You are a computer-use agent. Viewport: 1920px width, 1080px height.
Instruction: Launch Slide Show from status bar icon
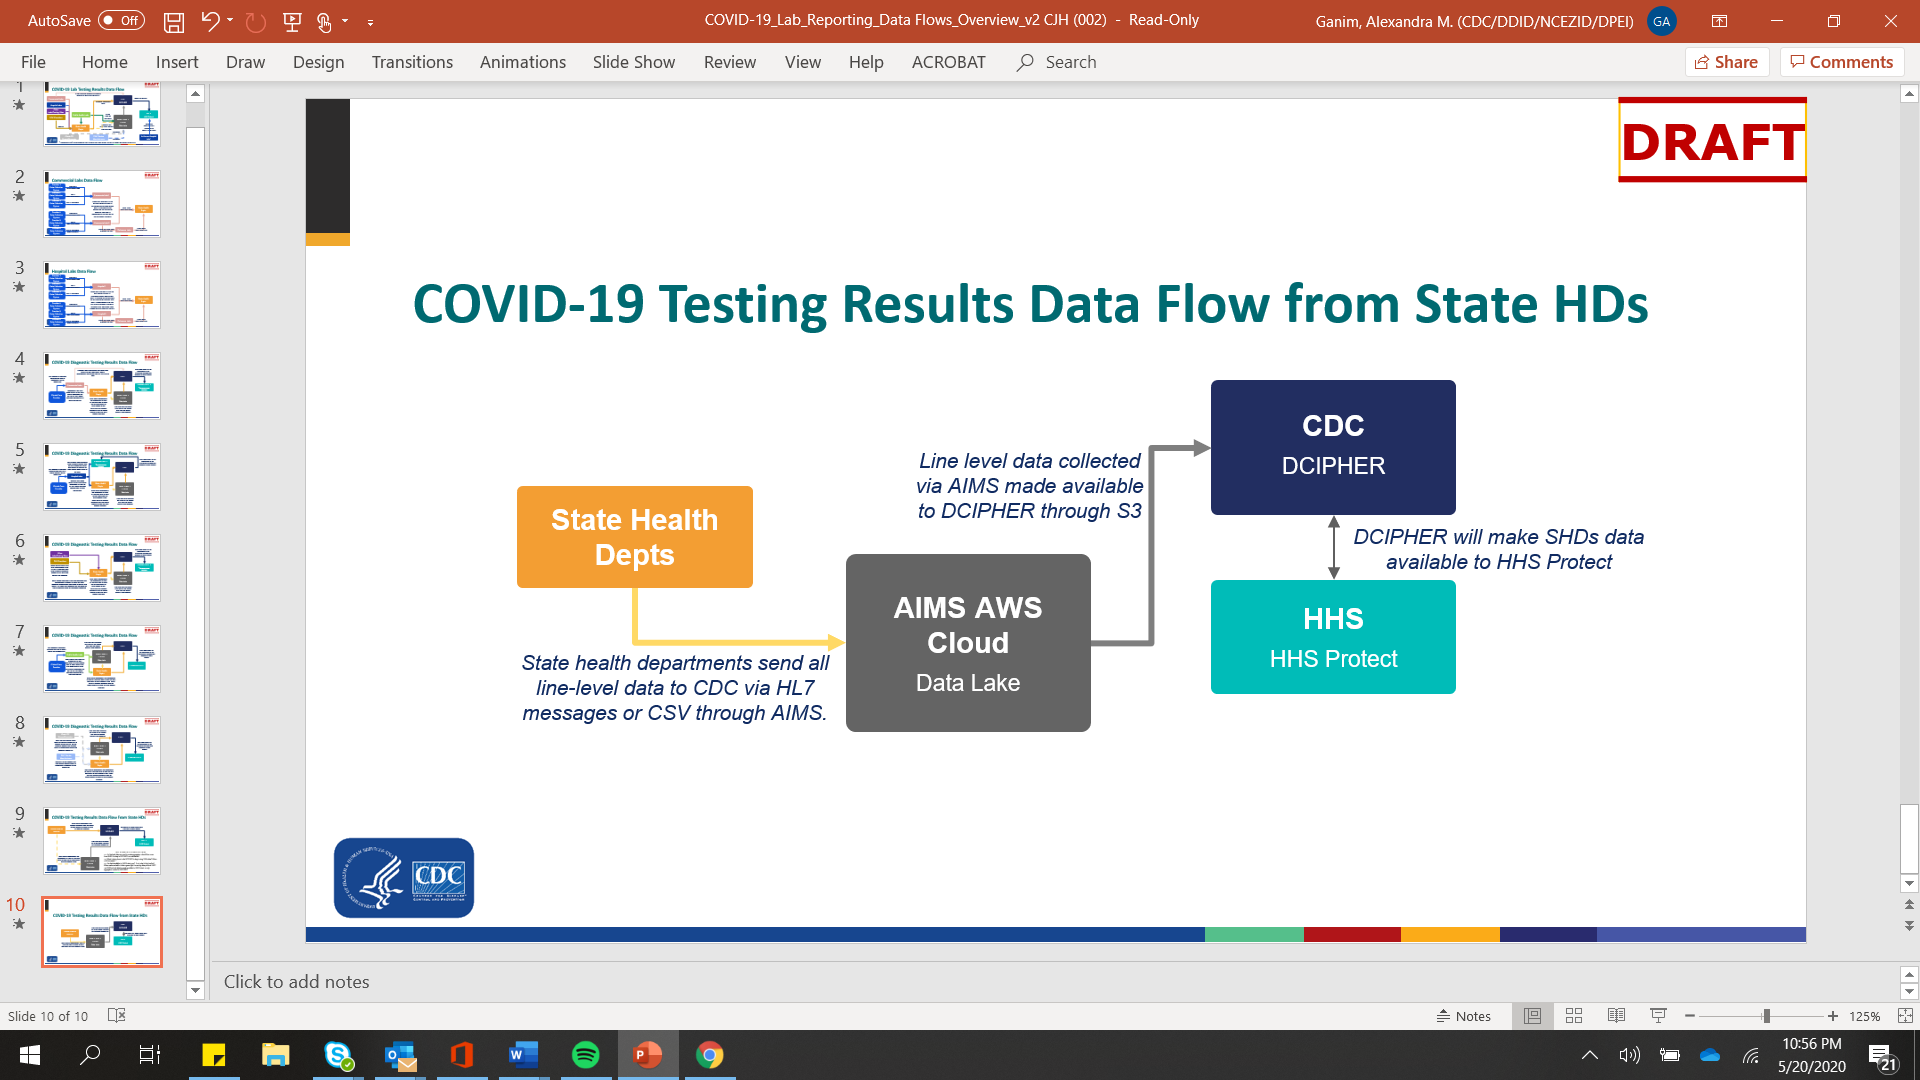pos(1658,1016)
